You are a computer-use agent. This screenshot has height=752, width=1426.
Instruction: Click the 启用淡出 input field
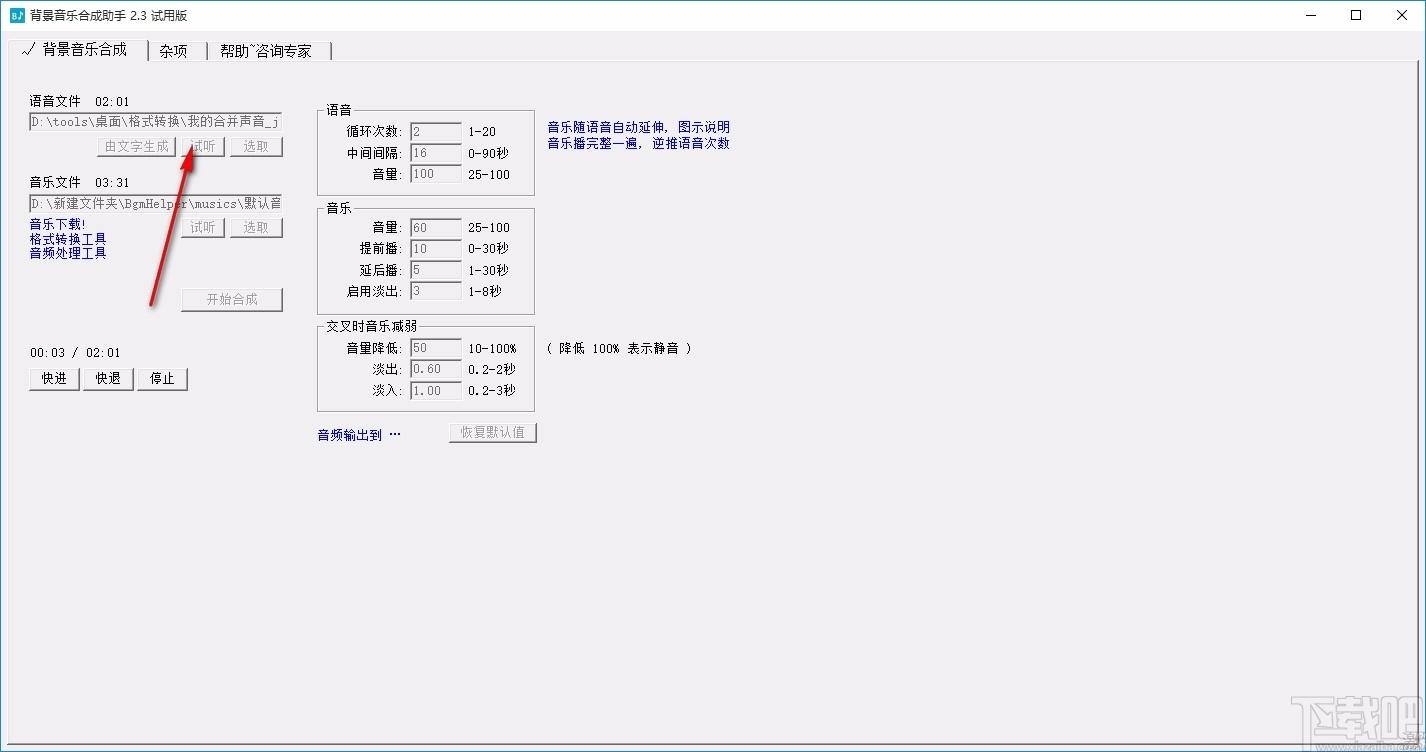tap(436, 291)
